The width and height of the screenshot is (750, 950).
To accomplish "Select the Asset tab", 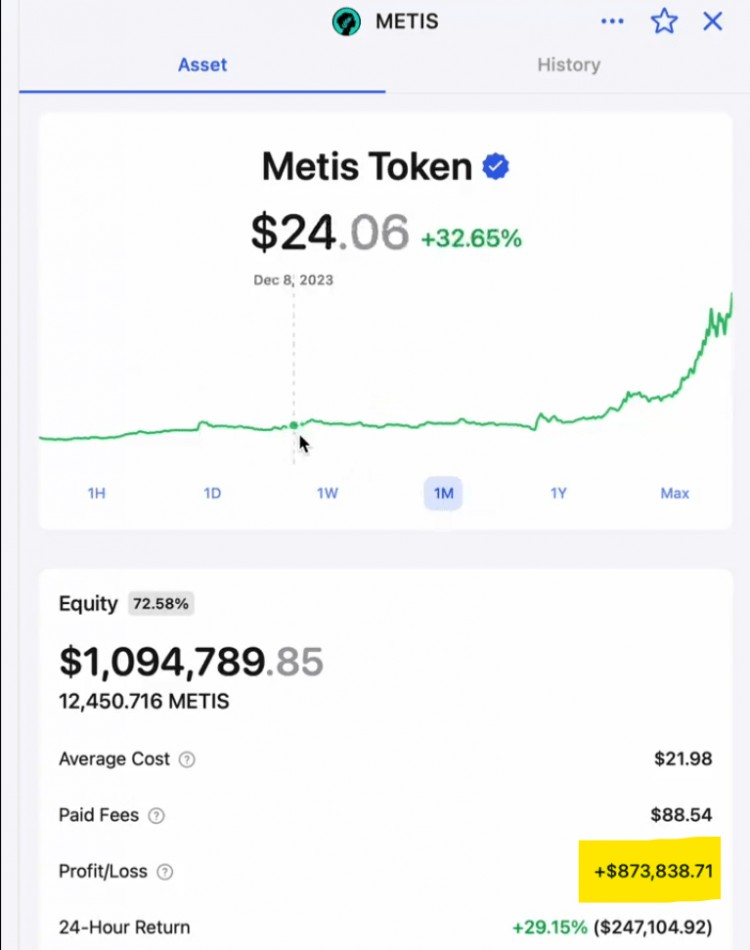I will tap(202, 65).
